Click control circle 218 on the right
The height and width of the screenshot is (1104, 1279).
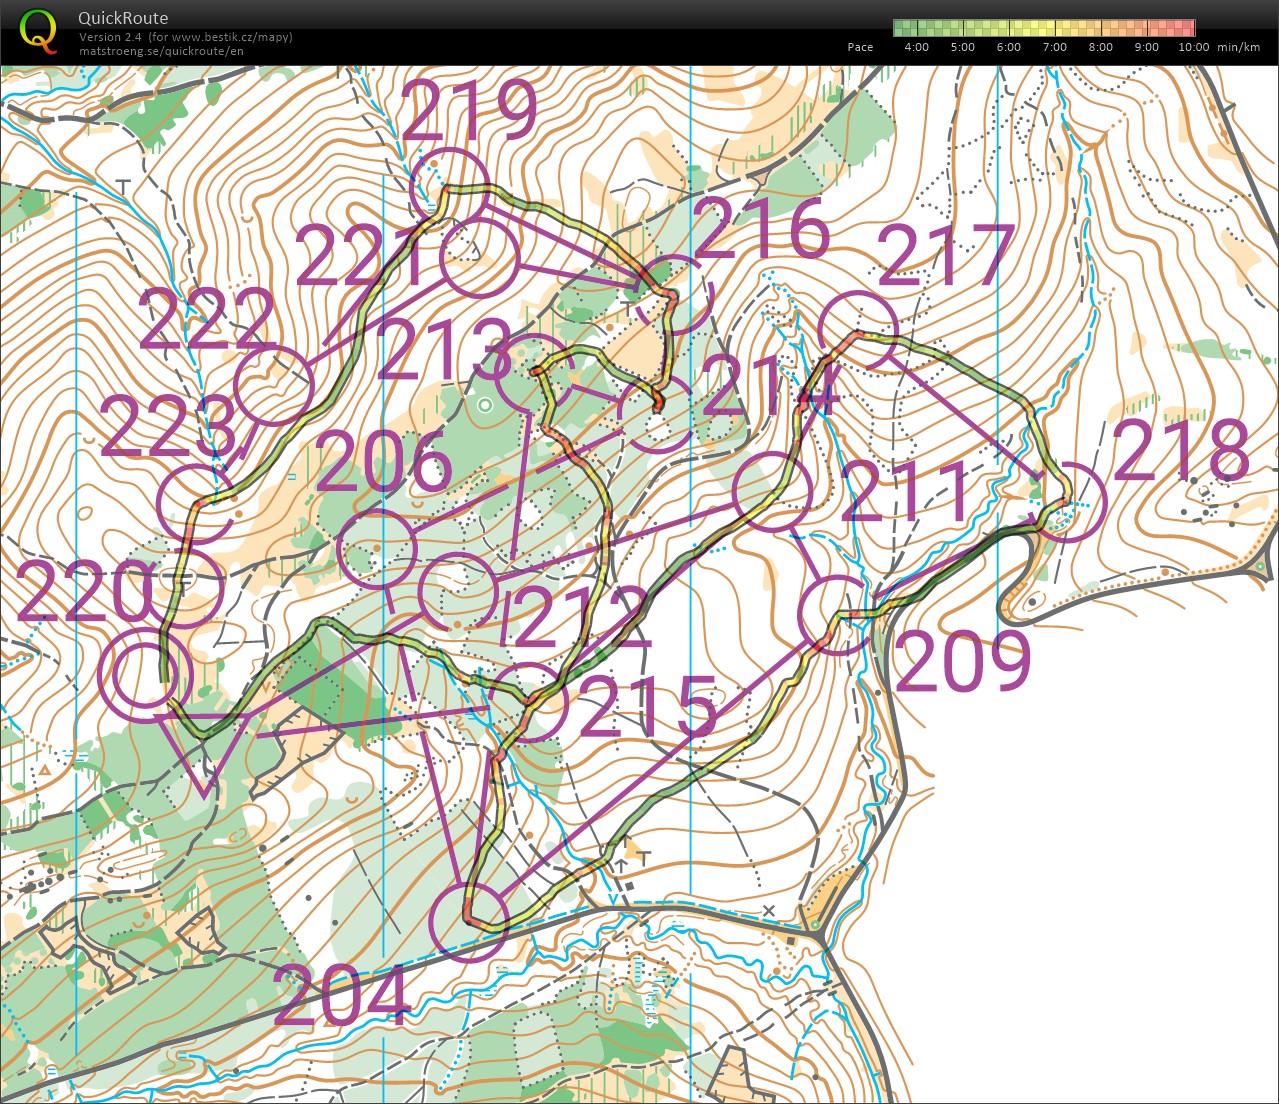[1069, 503]
